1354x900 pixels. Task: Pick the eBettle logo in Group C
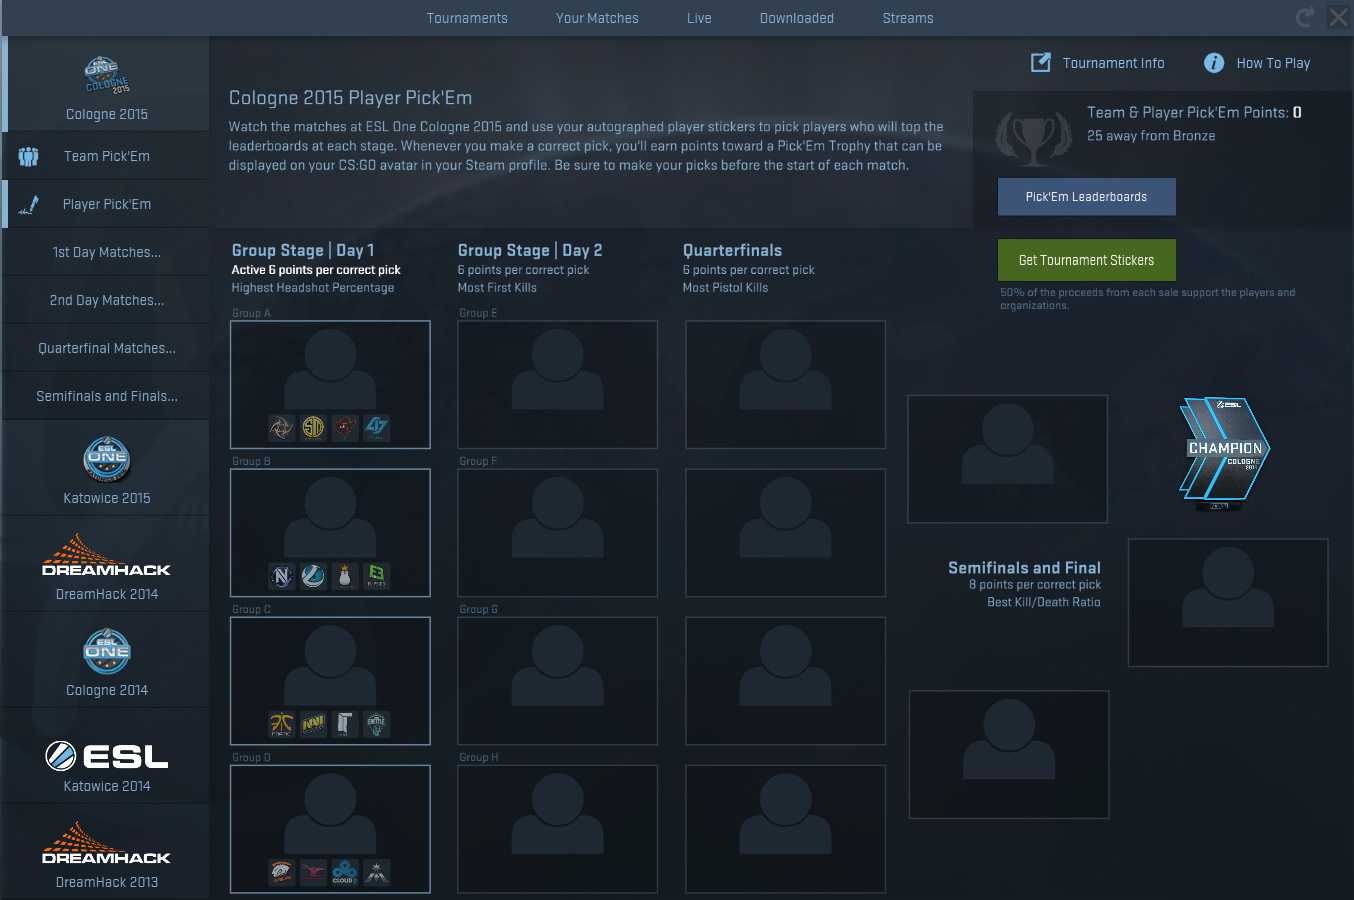tap(377, 724)
